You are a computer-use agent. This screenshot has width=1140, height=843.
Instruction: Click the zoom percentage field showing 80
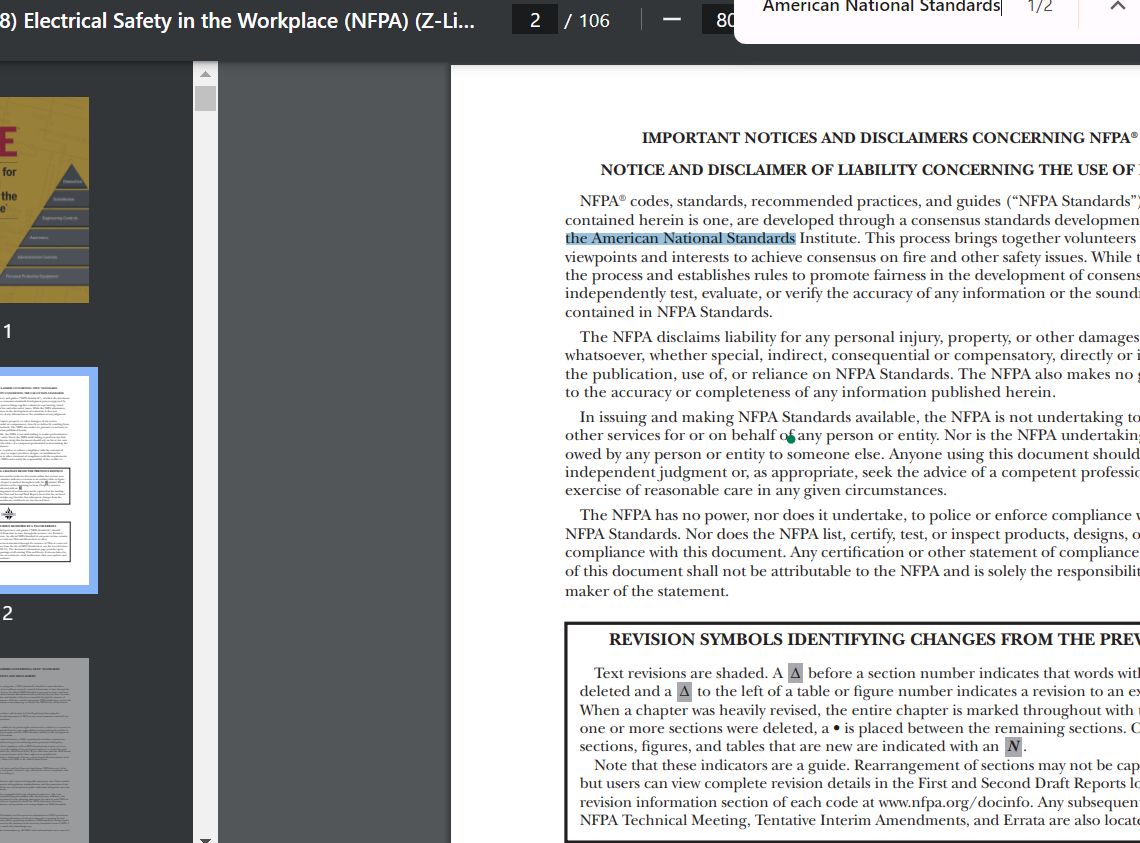tap(722, 18)
